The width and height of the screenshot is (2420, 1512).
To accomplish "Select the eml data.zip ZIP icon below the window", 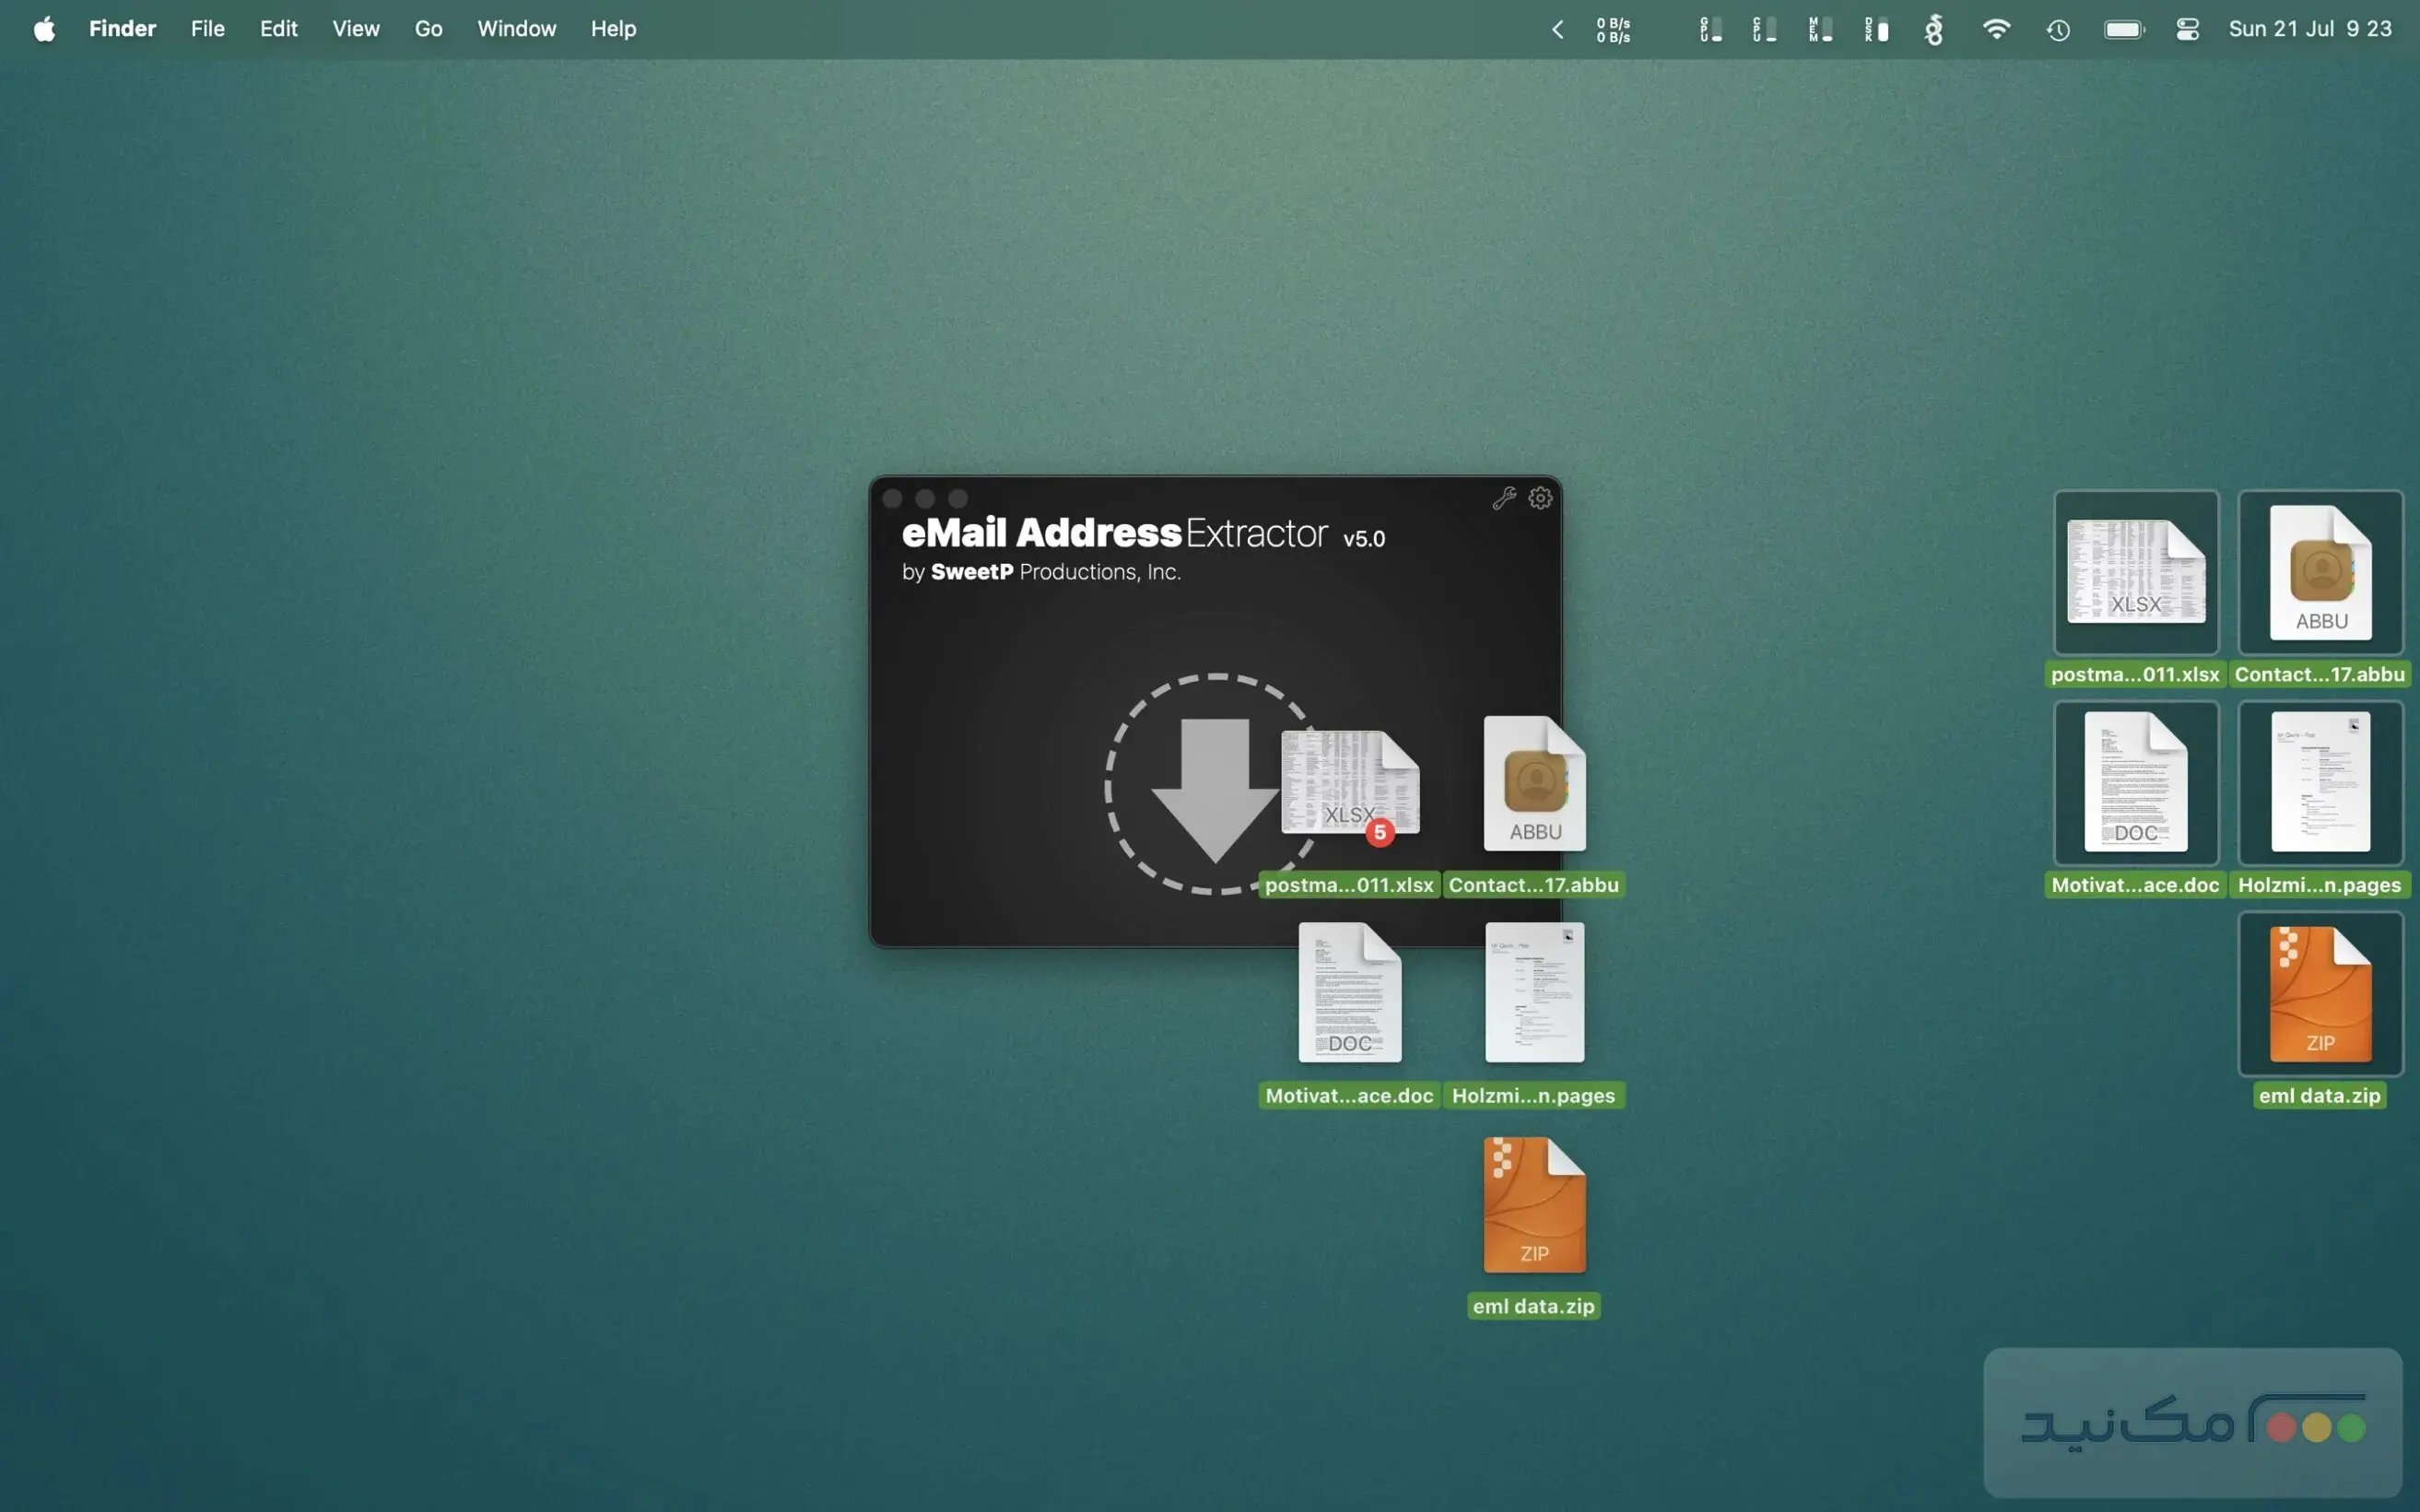I will coord(1534,1205).
